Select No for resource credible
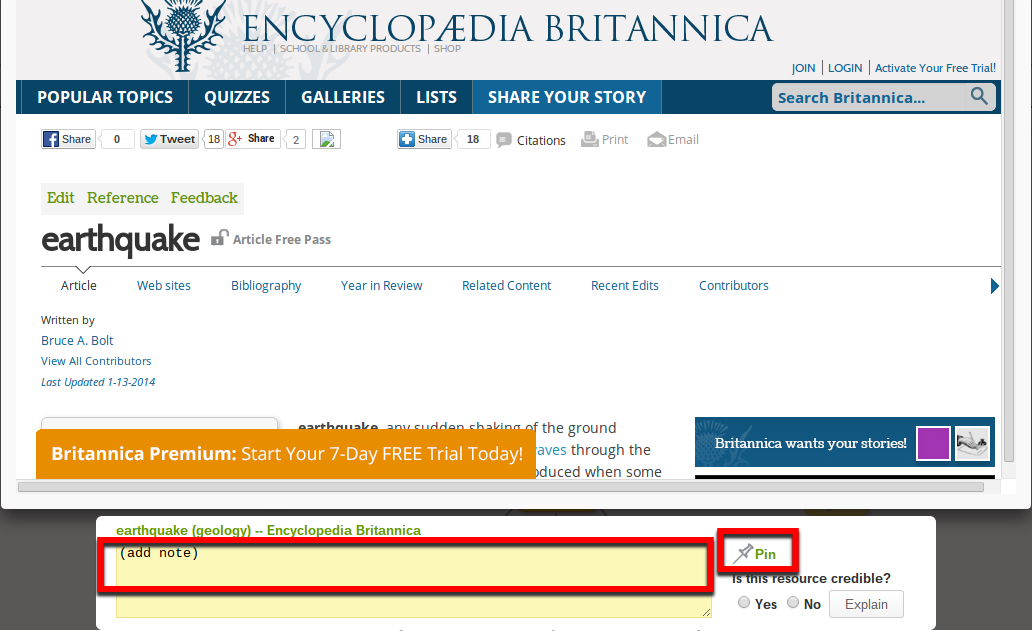This screenshot has width=1032, height=631. pos(793,602)
